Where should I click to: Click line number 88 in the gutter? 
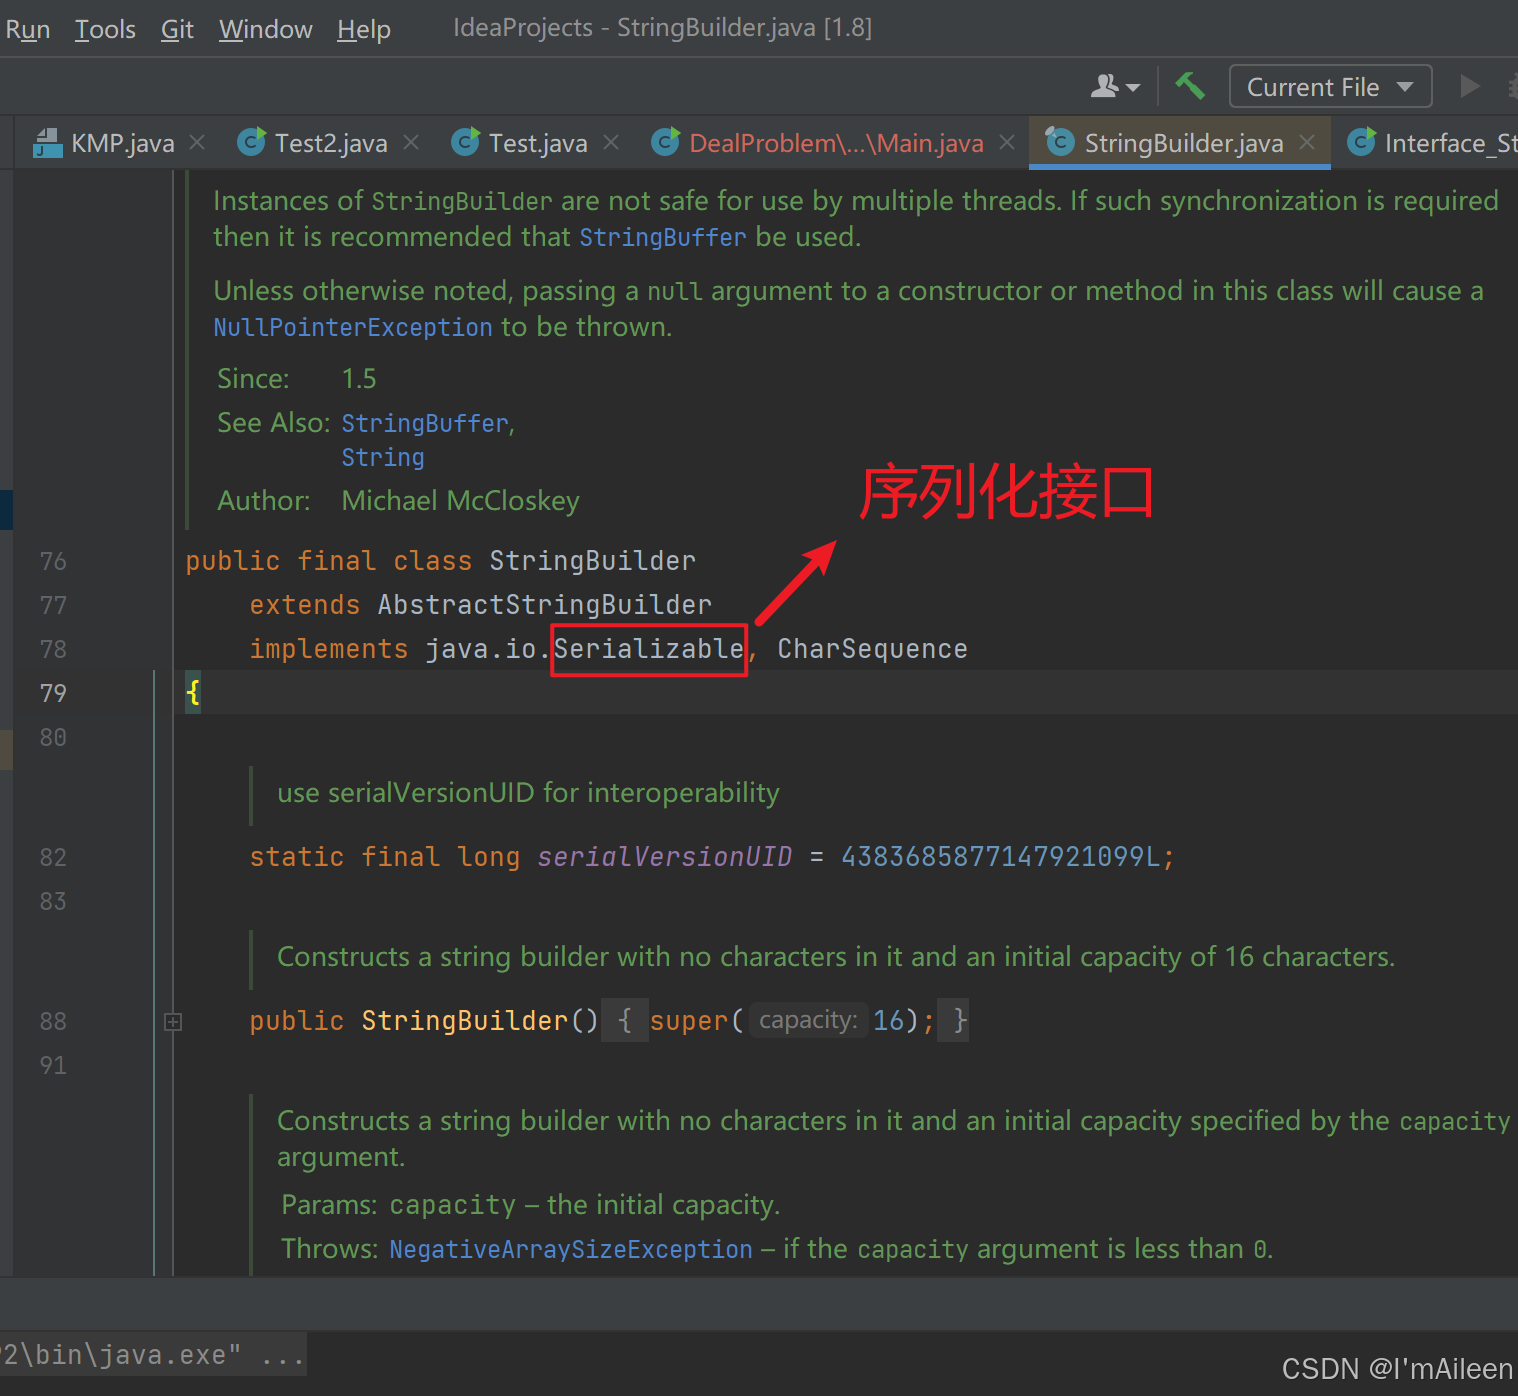click(x=53, y=1021)
